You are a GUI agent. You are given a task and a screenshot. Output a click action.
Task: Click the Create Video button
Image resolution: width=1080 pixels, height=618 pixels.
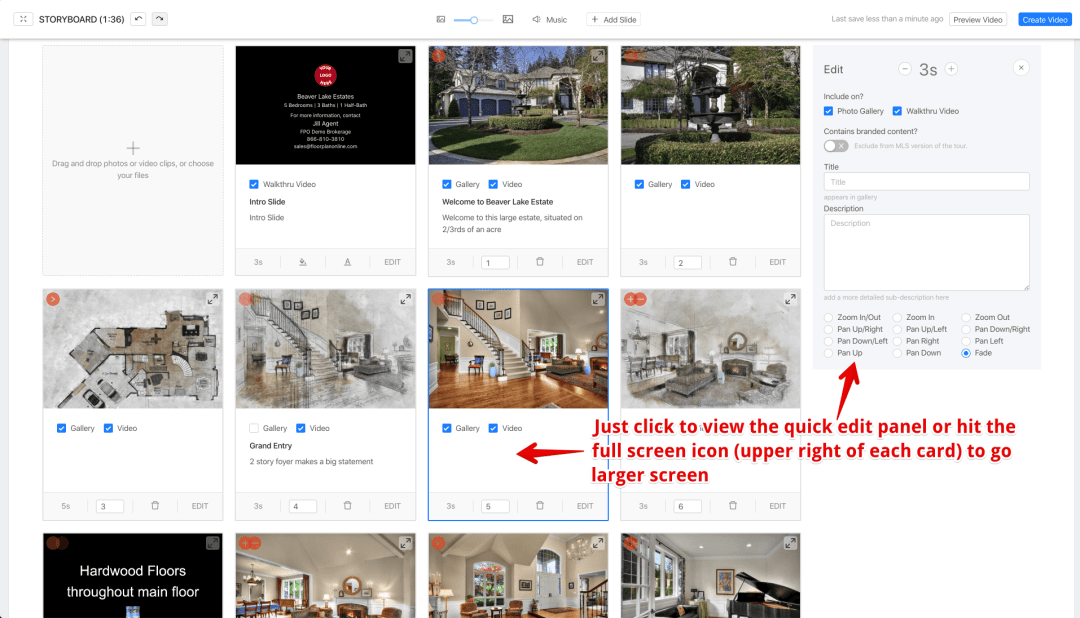click(1044, 19)
